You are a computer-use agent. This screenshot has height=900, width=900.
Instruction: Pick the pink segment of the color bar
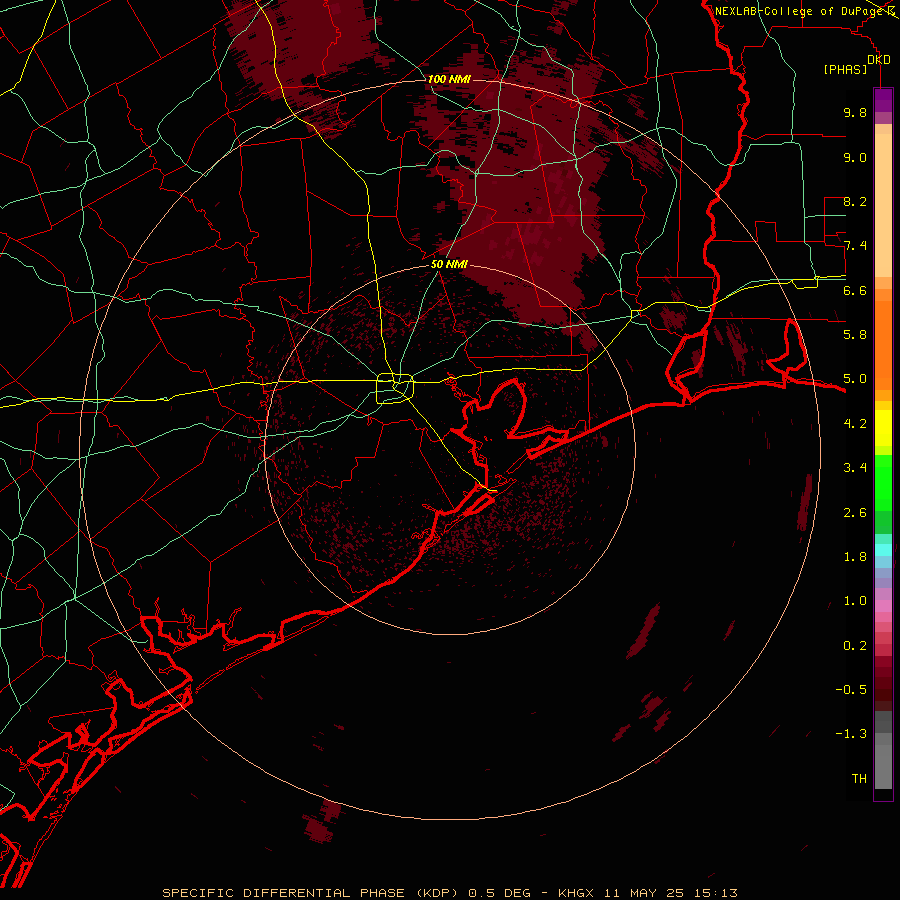[x=883, y=606]
